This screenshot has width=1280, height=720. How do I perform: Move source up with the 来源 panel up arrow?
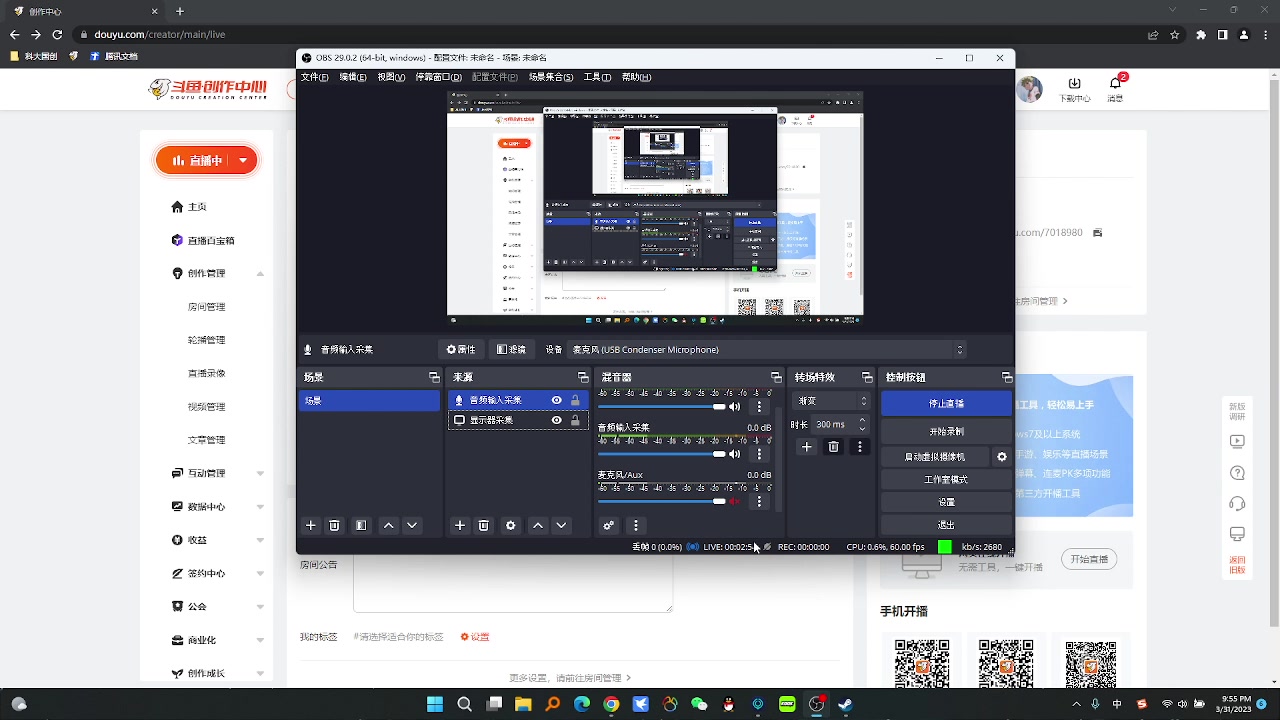click(x=538, y=526)
